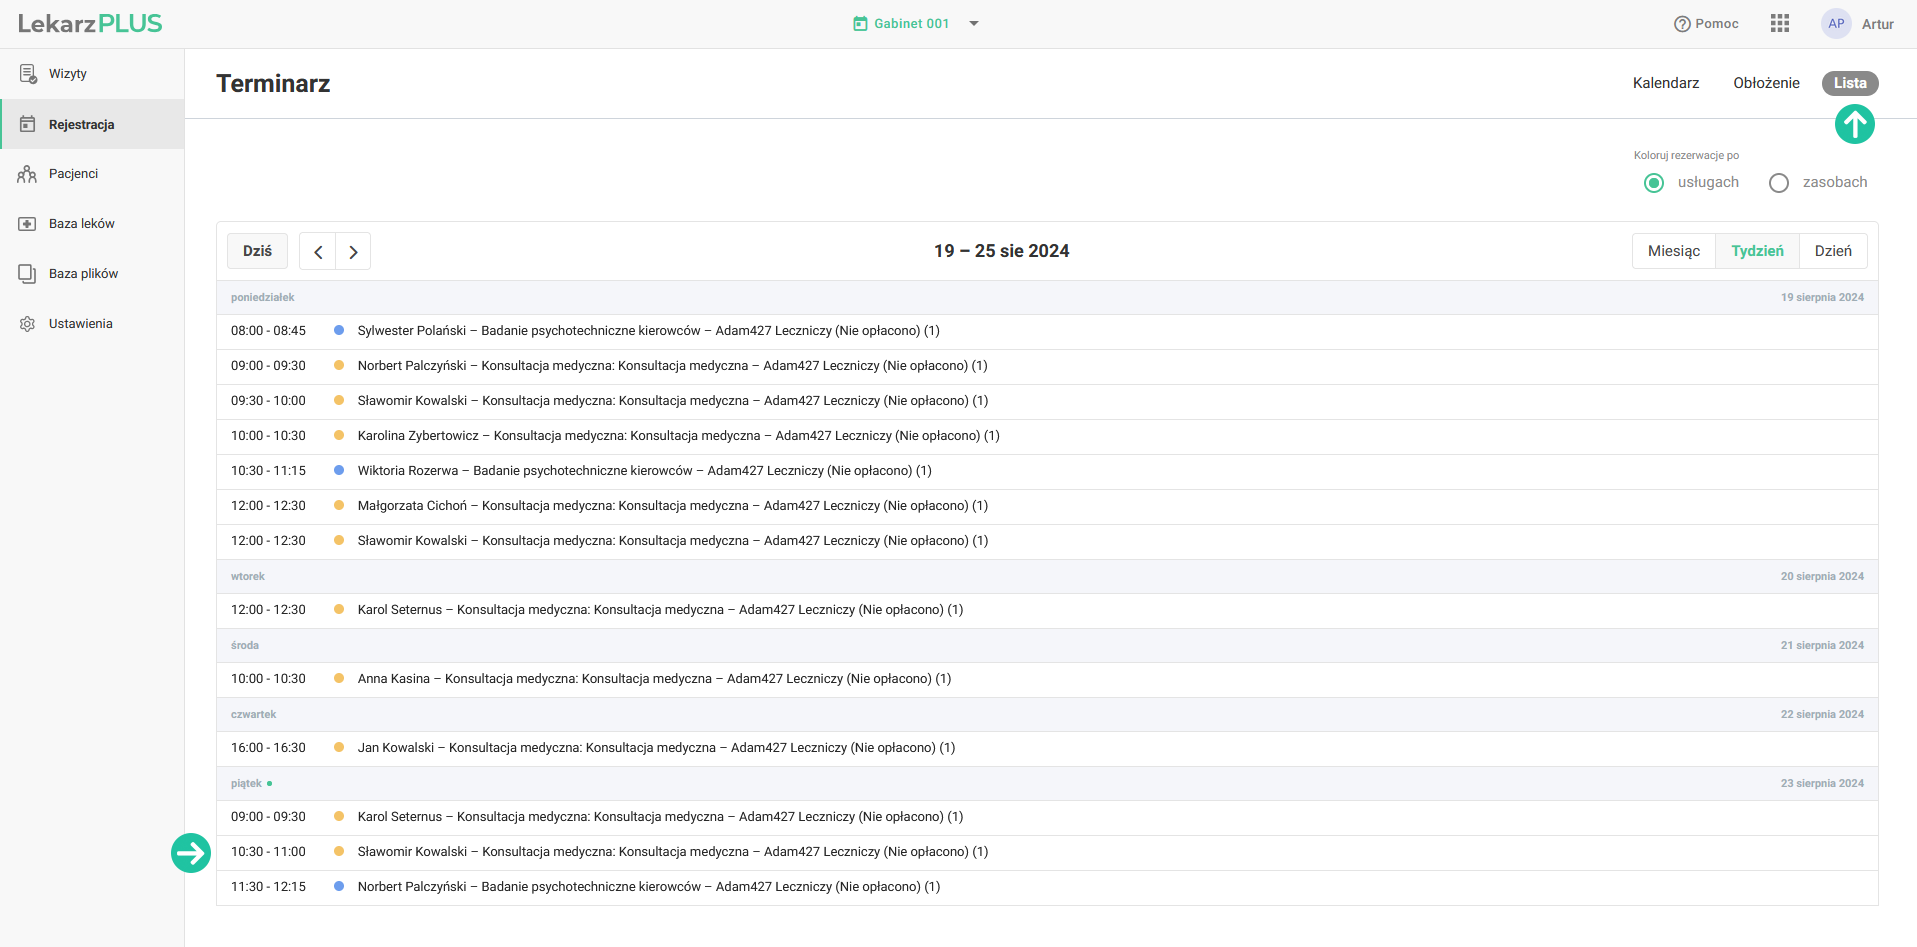The width and height of the screenshot is (1917, 947).
Task: Click blue dot of Wiktoria Rozerwa appointment
Action: click(339, 470)
